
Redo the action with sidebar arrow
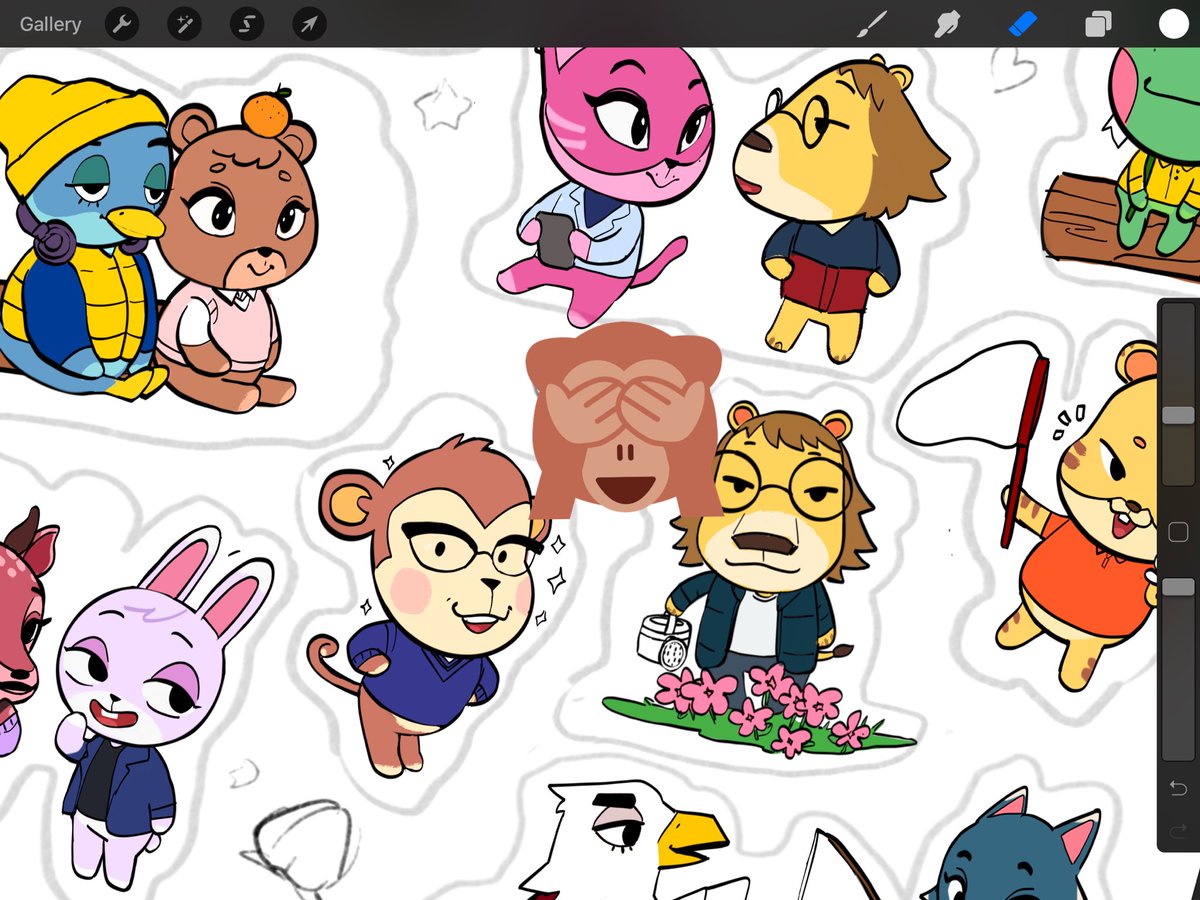(x=1178, y=831)
